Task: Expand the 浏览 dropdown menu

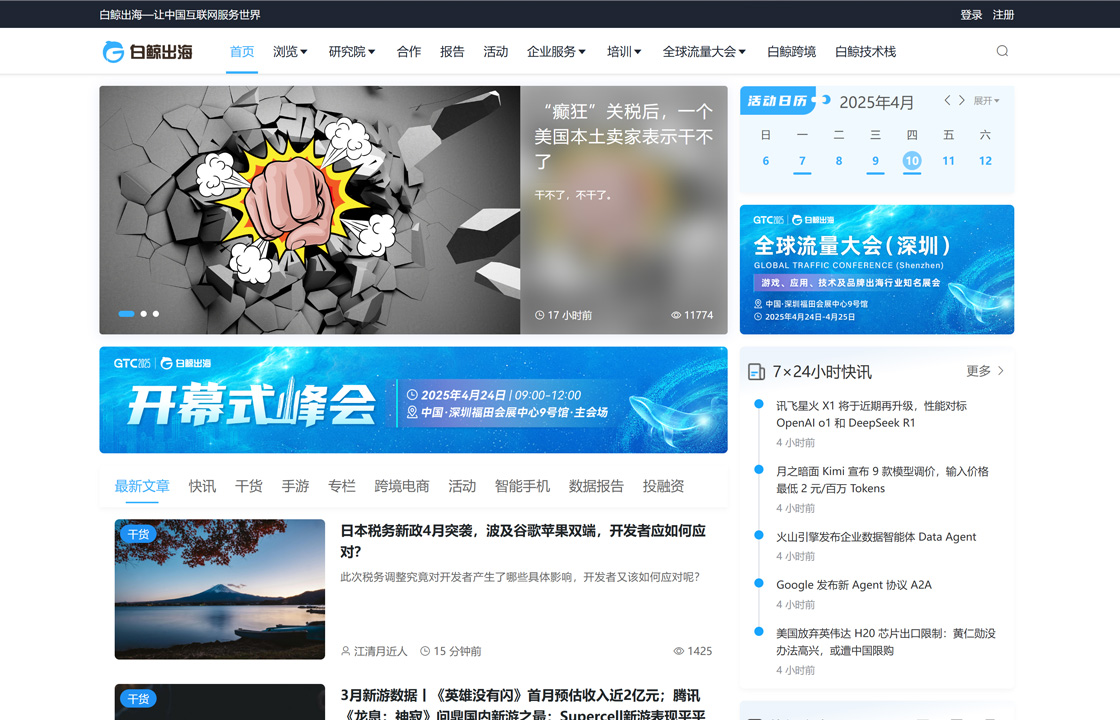Action: pos(290,51)
